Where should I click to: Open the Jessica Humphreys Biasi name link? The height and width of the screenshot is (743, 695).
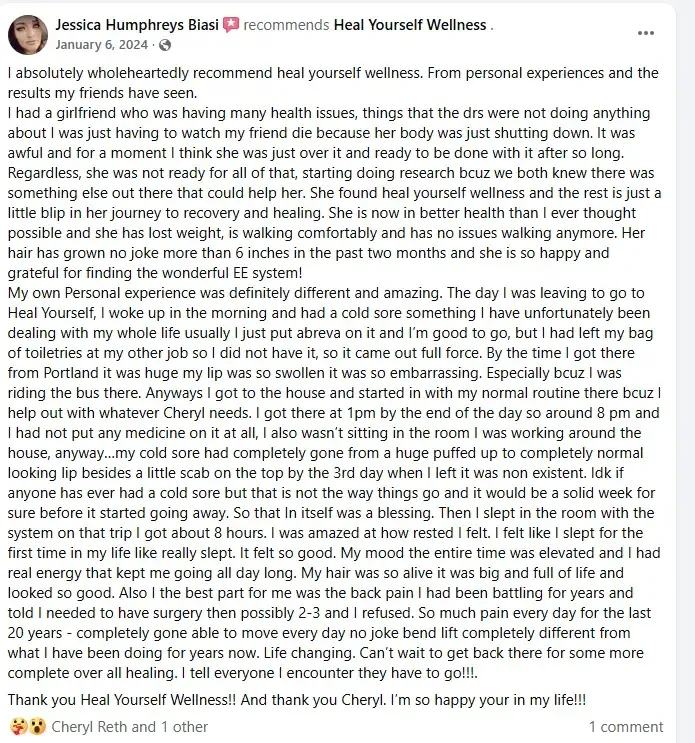click(x=137, y=25)
